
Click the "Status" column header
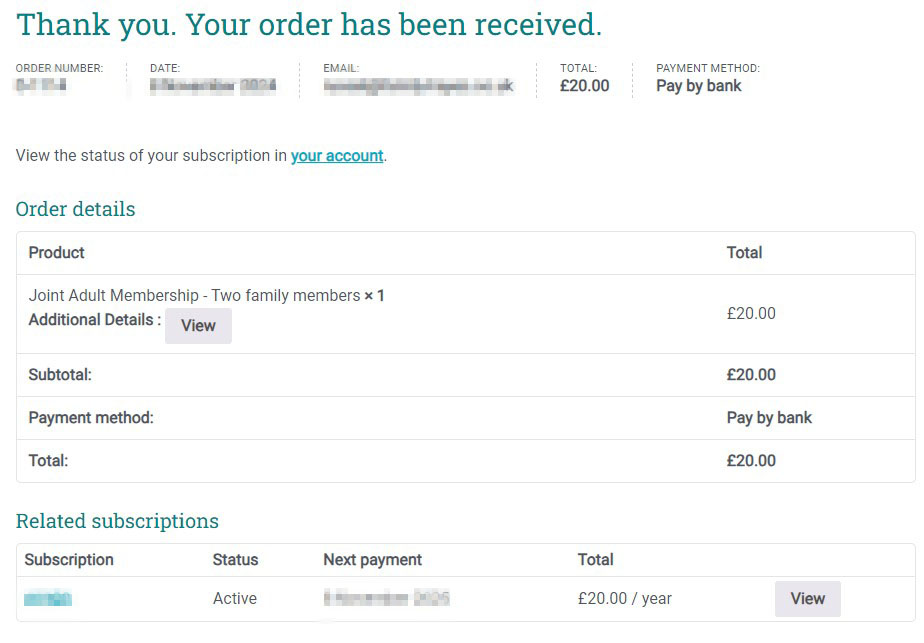pos(235,560)
